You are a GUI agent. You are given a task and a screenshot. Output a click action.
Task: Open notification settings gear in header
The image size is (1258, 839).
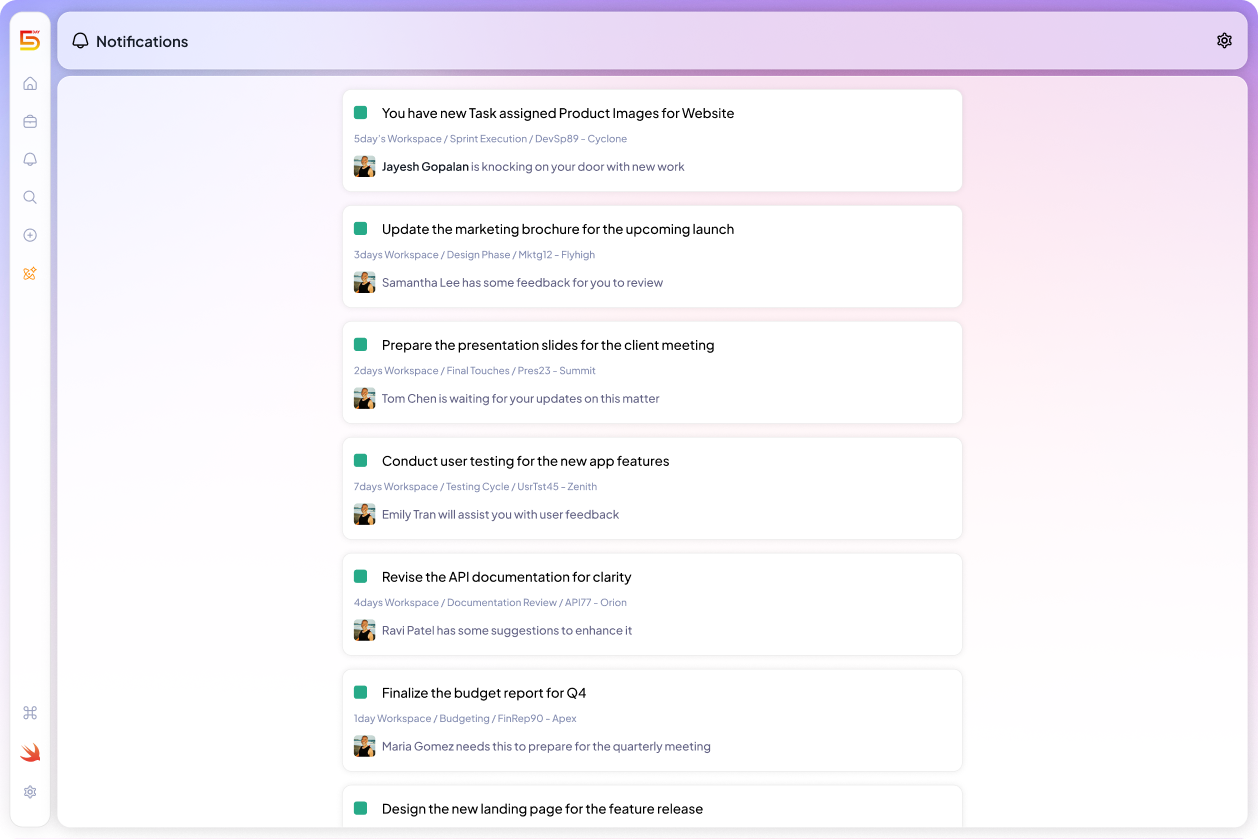tap(1224, 41)
